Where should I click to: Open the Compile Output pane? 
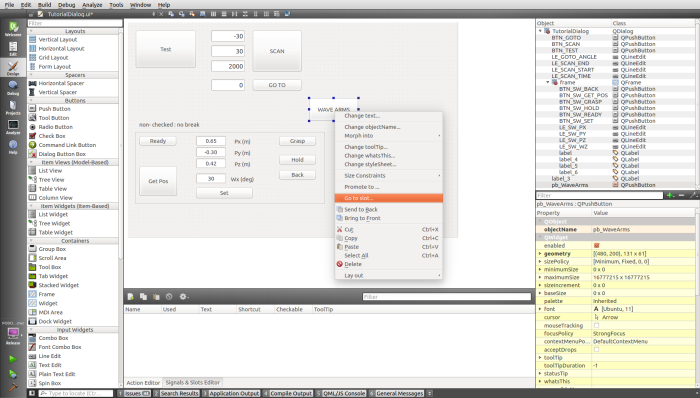(288, 393)
